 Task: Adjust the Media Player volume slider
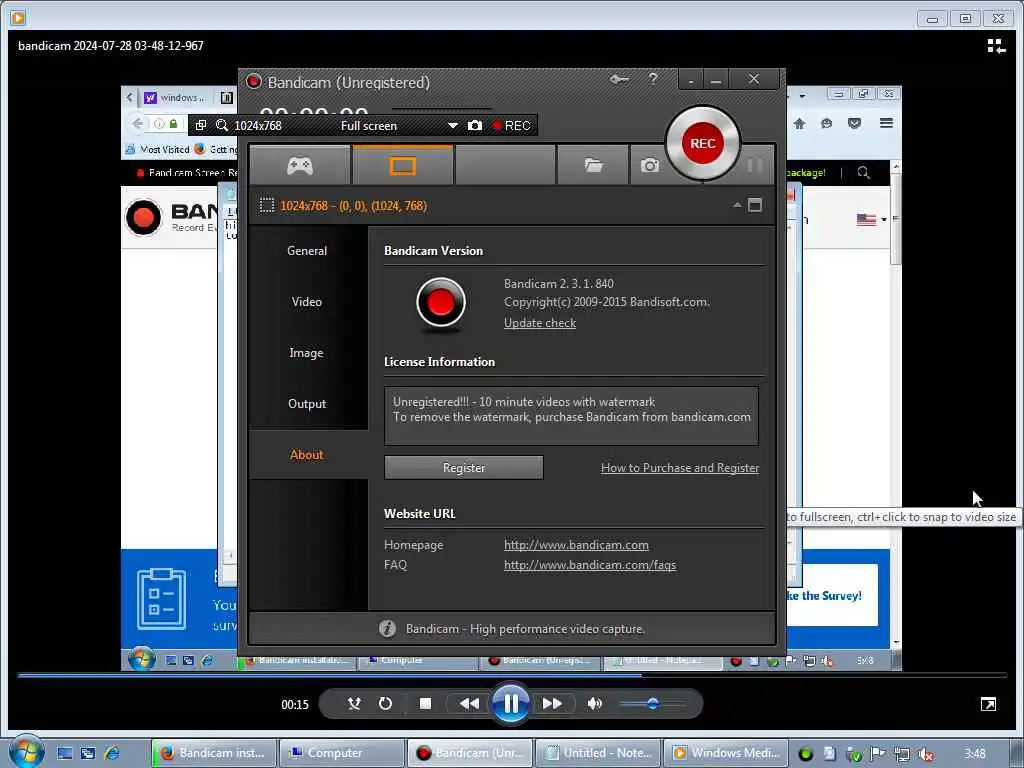click(x=652, y=703)
